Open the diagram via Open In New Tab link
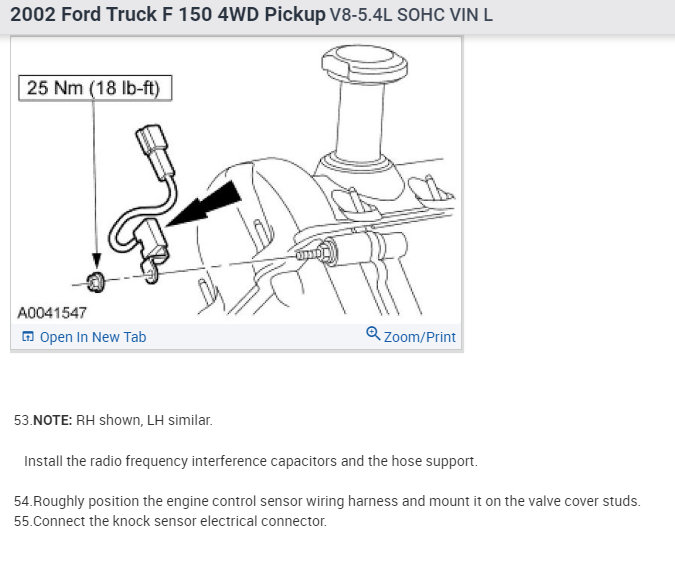 [93, 337]
